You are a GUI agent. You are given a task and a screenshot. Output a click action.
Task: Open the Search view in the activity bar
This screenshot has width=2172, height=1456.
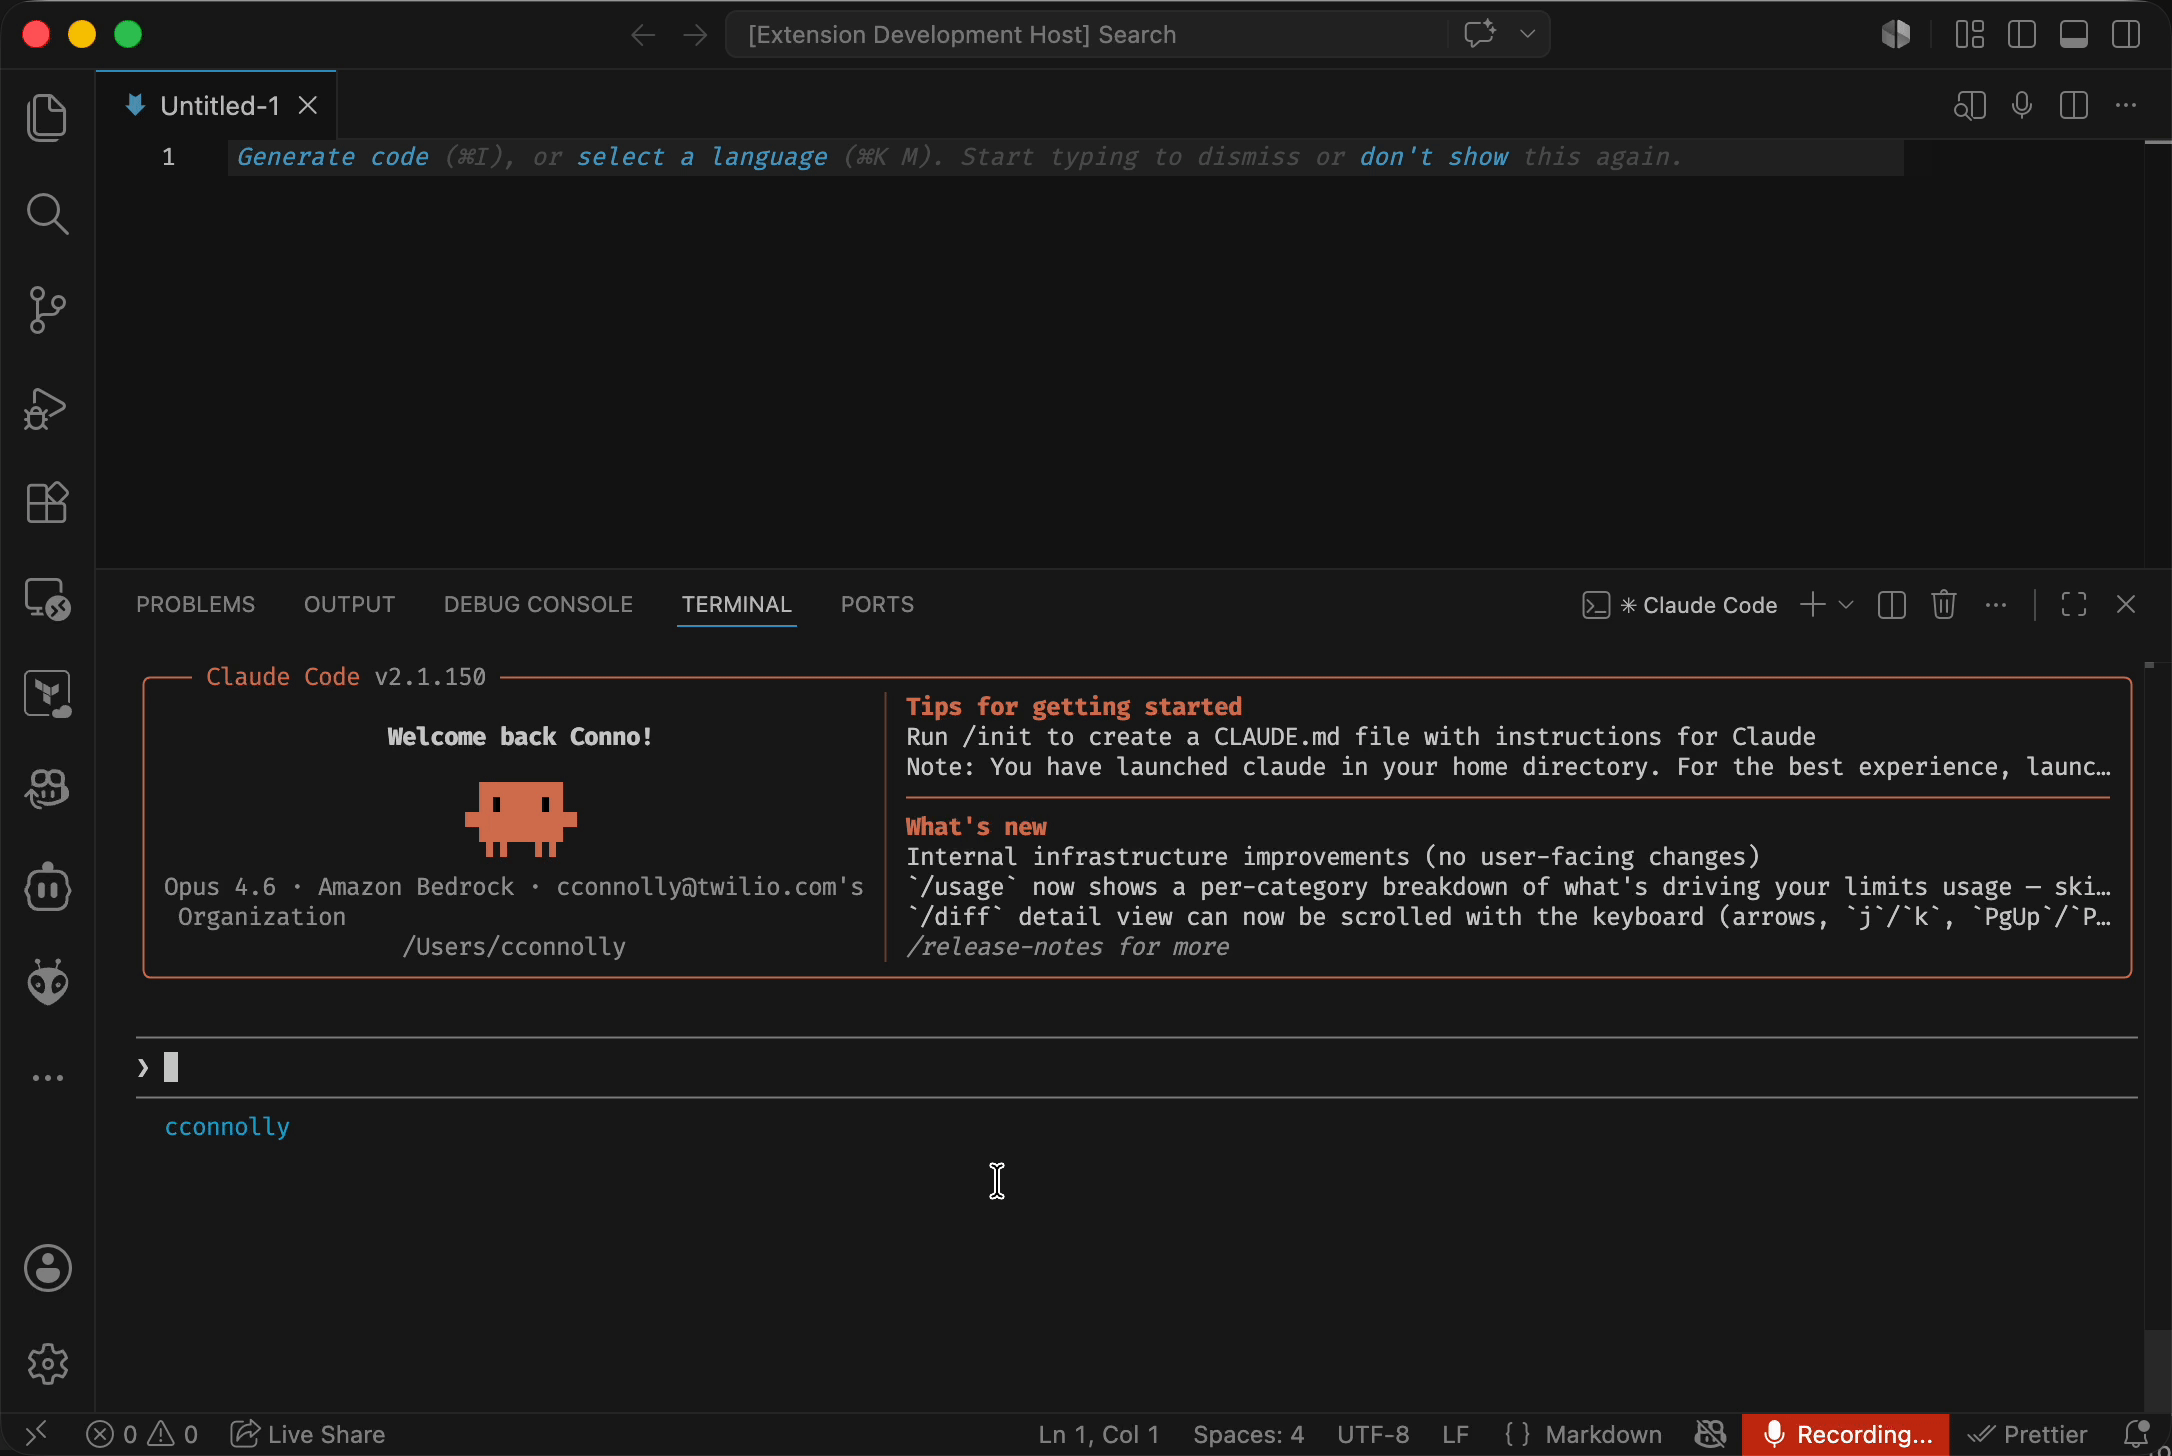(47, 214)
